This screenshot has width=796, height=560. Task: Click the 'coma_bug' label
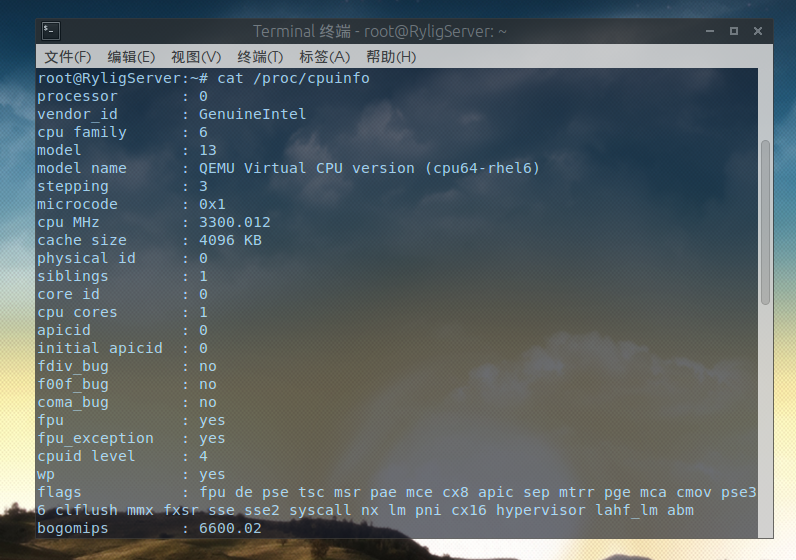tap(73, 403)
